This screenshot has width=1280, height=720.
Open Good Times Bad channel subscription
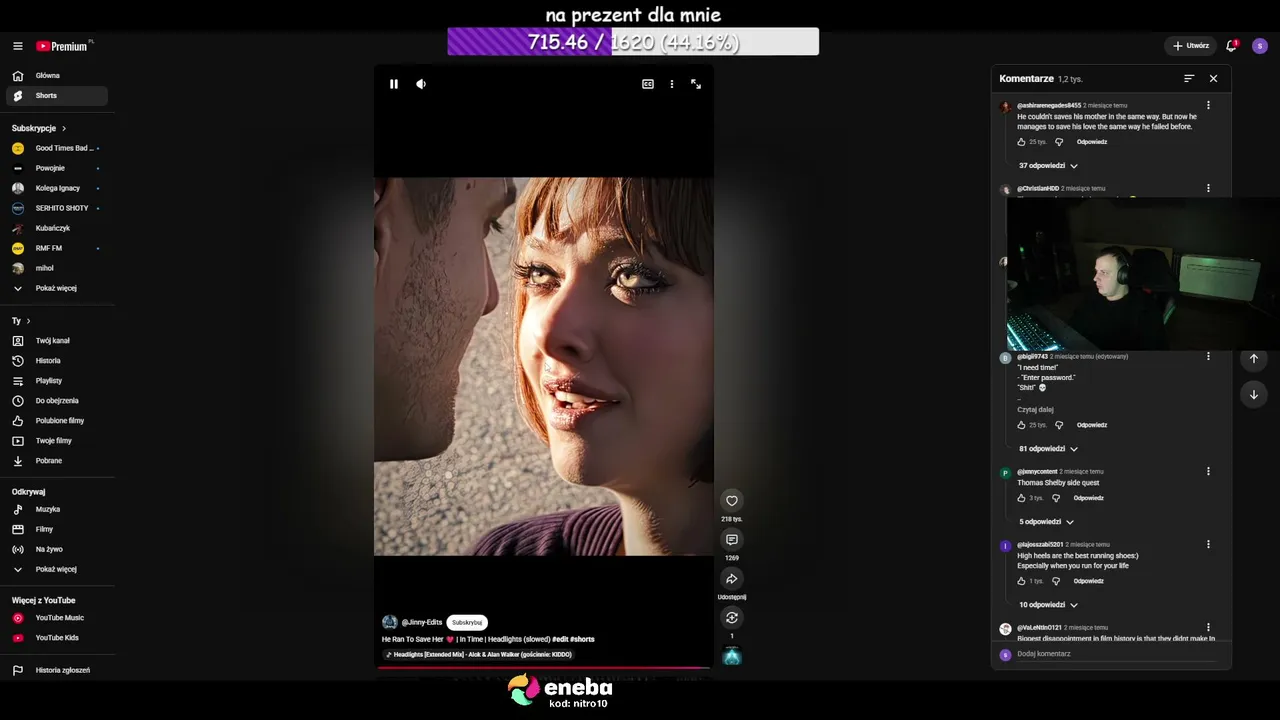click(57, 148)
